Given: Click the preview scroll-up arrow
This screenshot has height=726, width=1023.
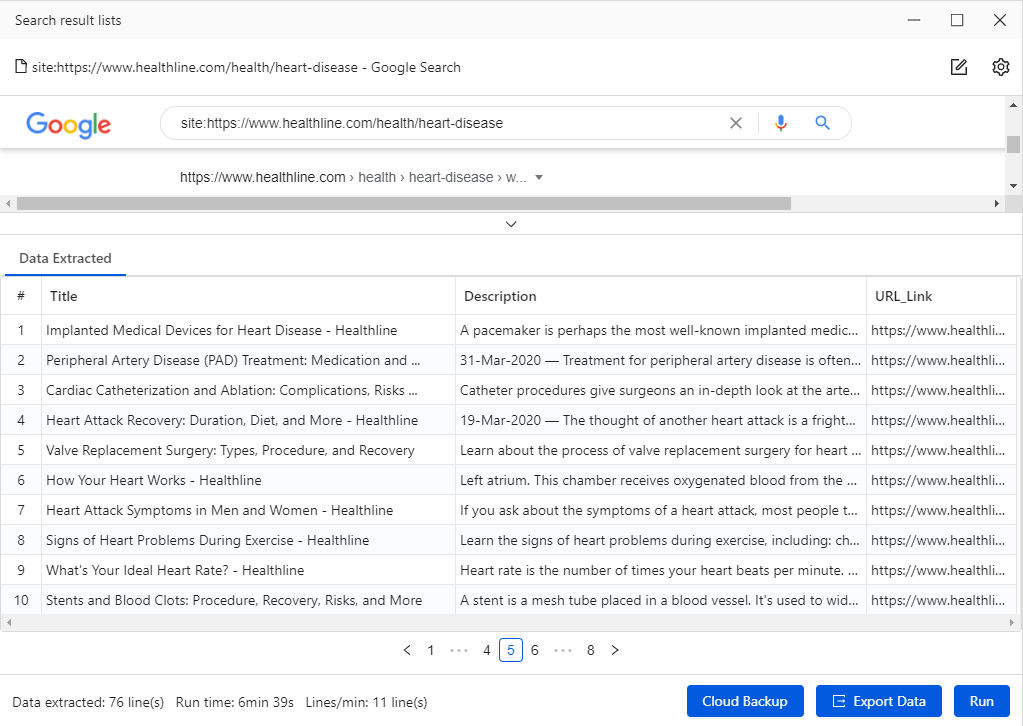Looking at the screenshot, I should (x=1013, y=105).
